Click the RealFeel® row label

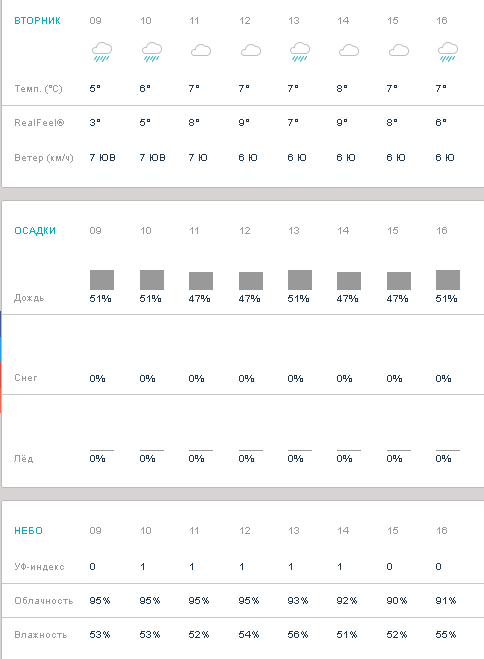(39, 123)
